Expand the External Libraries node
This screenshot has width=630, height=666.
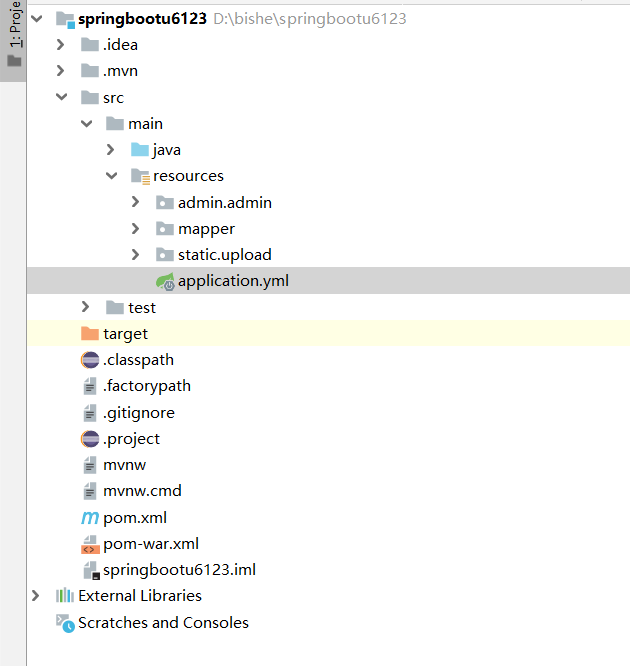pyautogui.click(x=36, y=596)
